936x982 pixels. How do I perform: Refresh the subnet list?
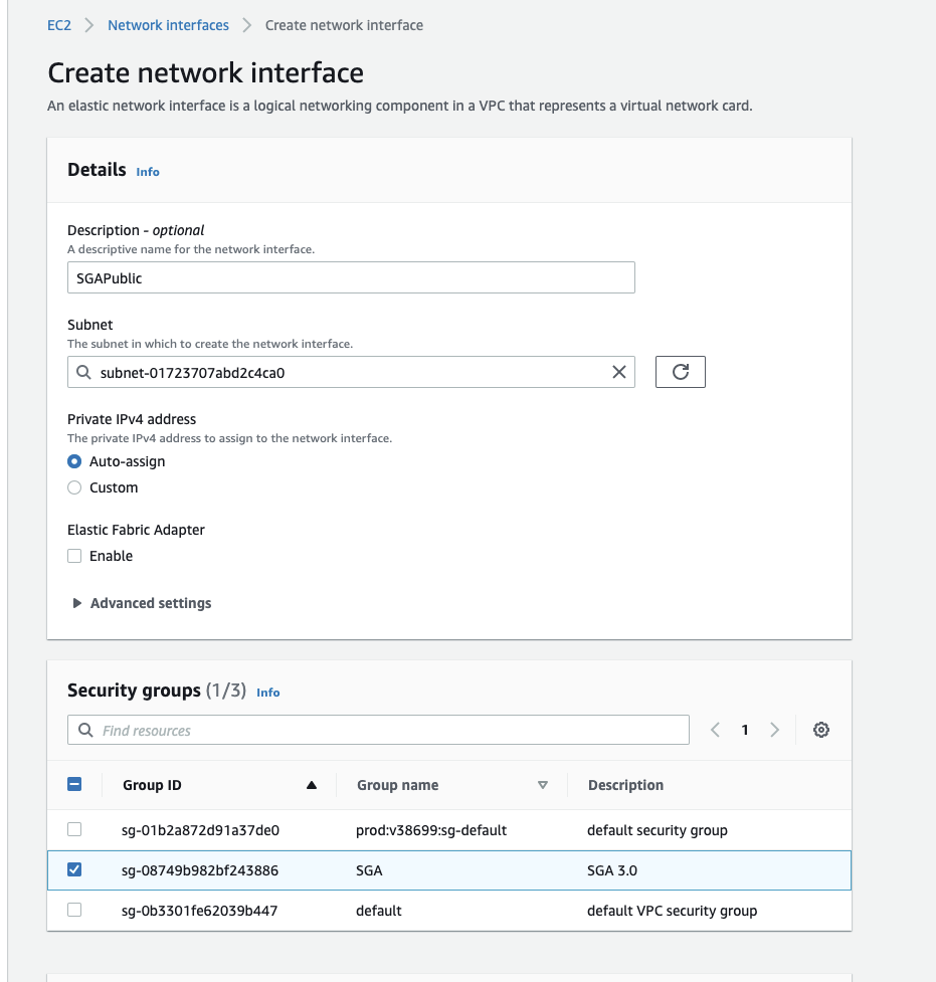coord(680,371)
